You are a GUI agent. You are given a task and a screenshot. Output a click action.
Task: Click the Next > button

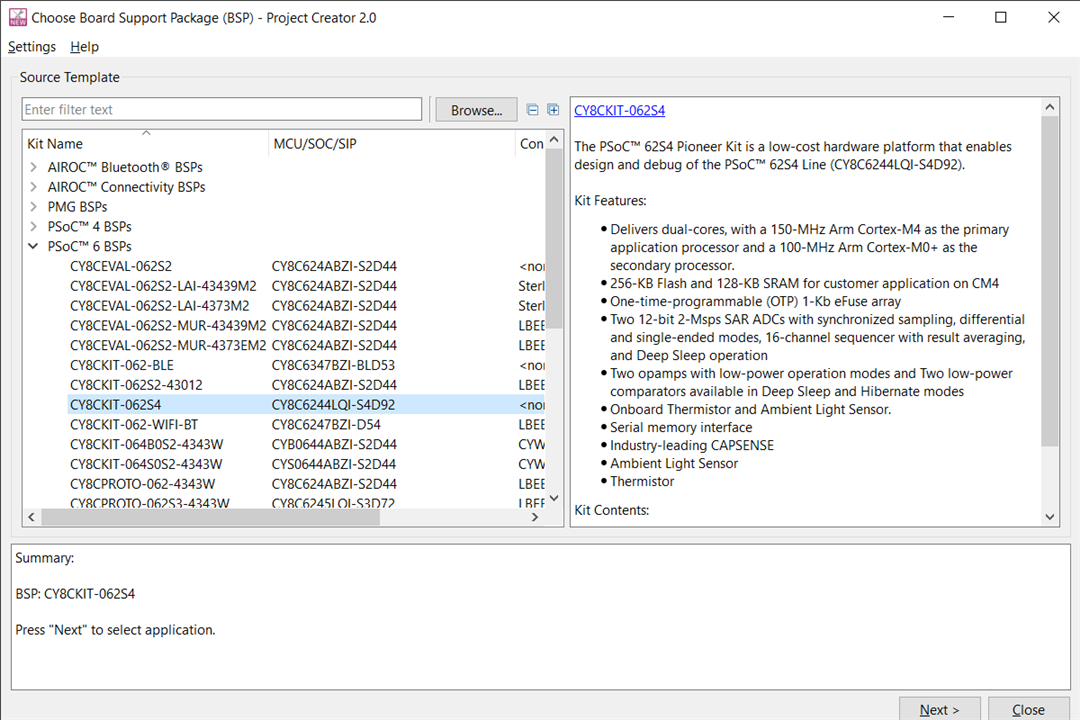pyautogui.click(x=939, y=709)
